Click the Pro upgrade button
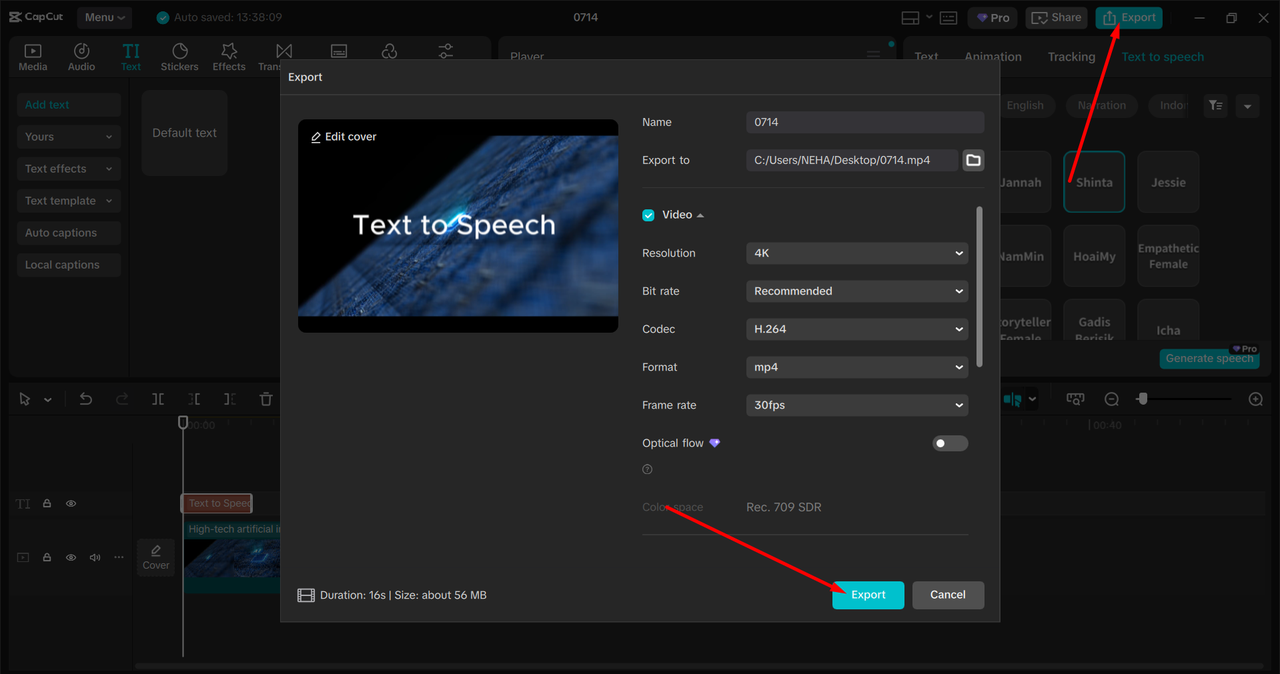 pos(993,18)
